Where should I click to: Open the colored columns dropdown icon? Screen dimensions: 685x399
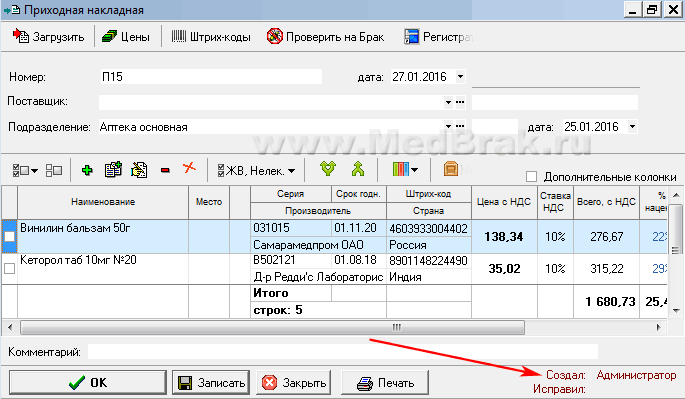tap(405, 169)
